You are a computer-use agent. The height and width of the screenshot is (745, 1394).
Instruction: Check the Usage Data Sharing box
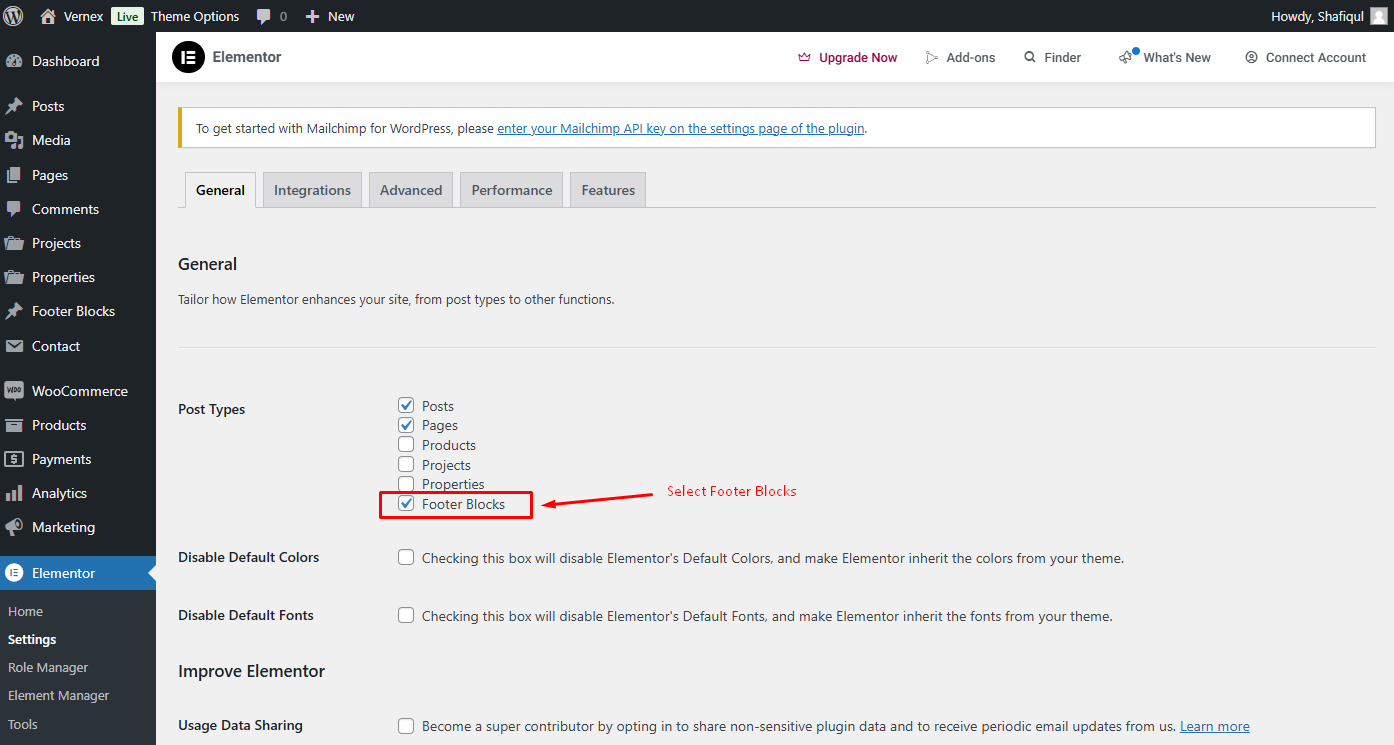tap(406, 725)
